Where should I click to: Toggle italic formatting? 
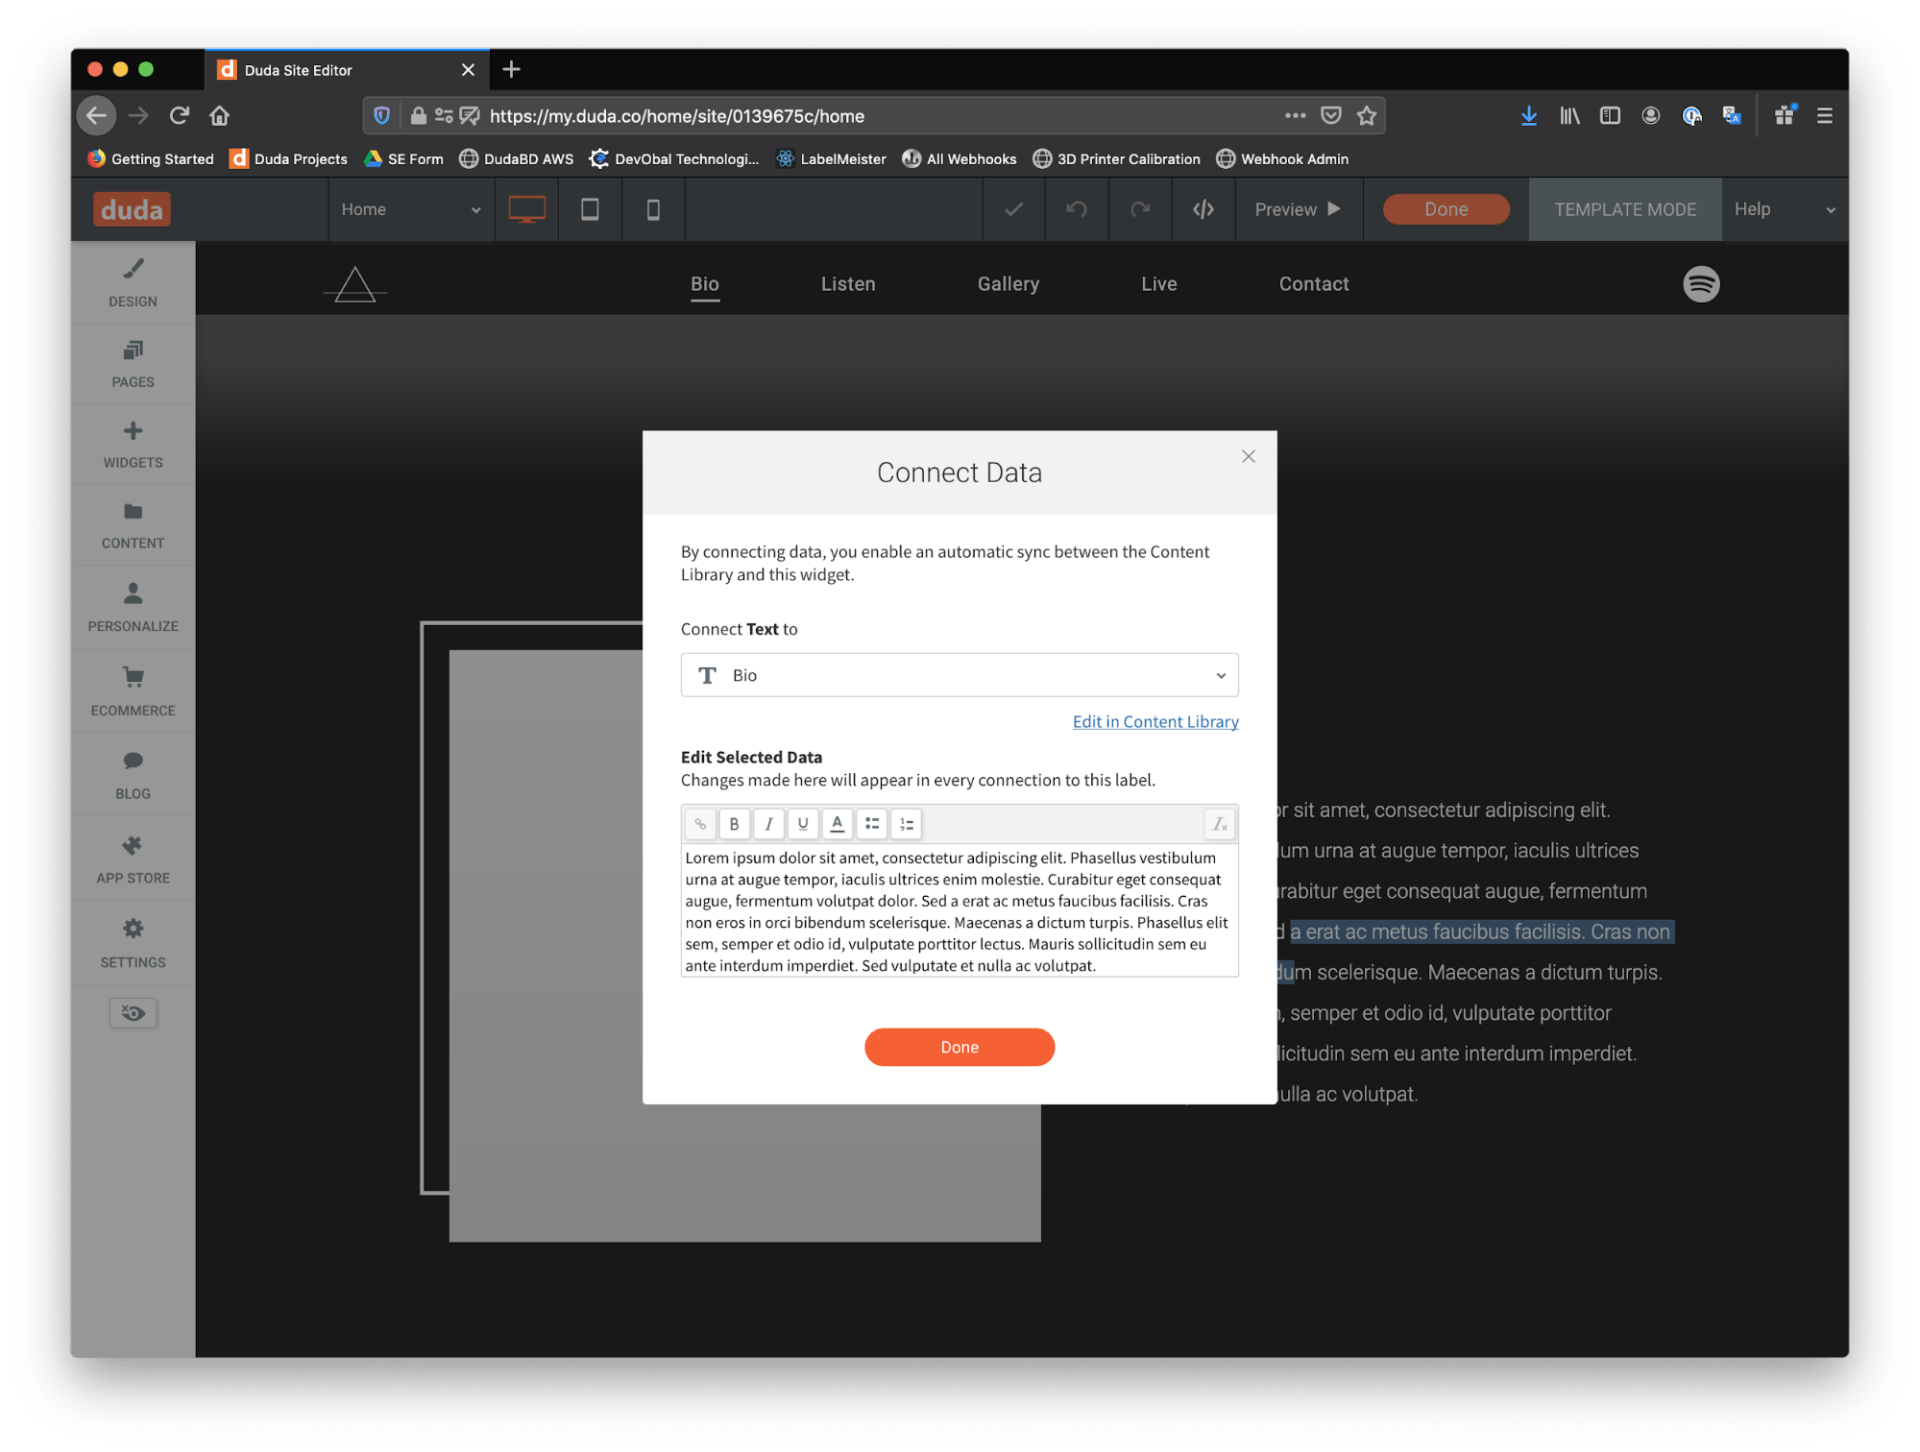point(768,824)
